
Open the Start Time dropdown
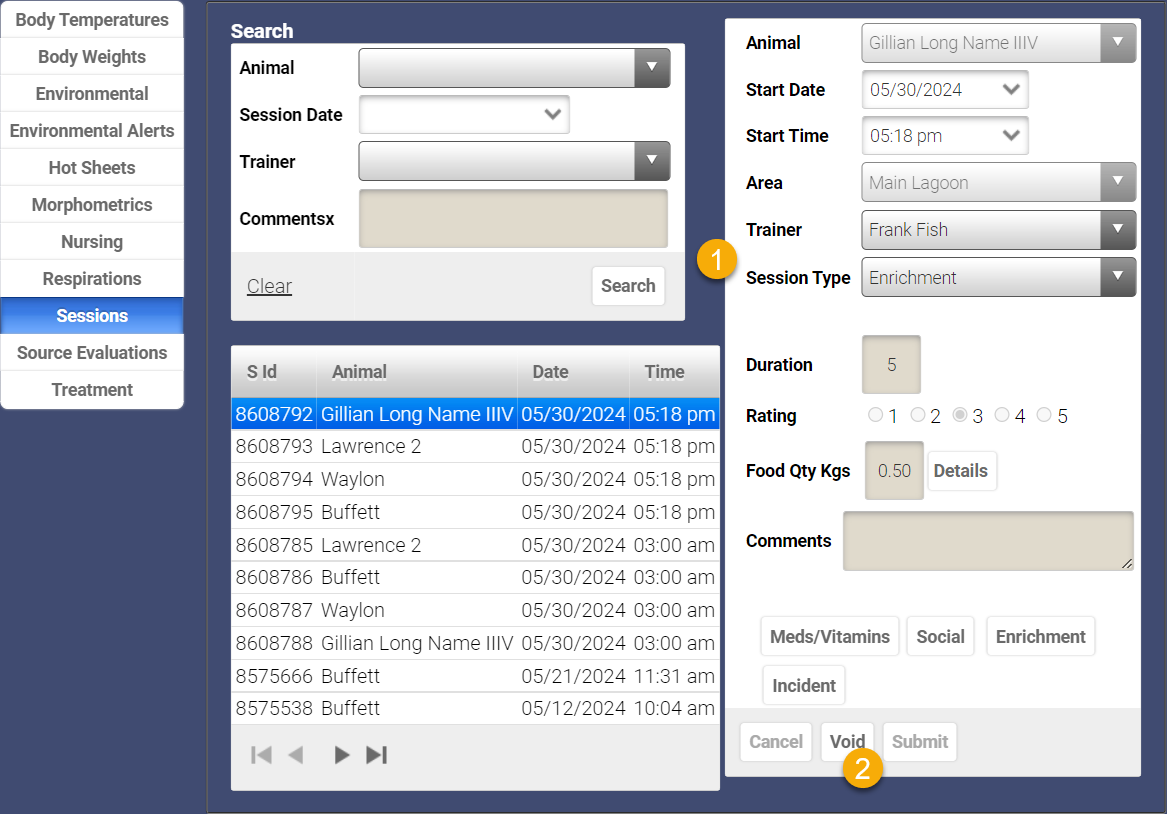945,136
